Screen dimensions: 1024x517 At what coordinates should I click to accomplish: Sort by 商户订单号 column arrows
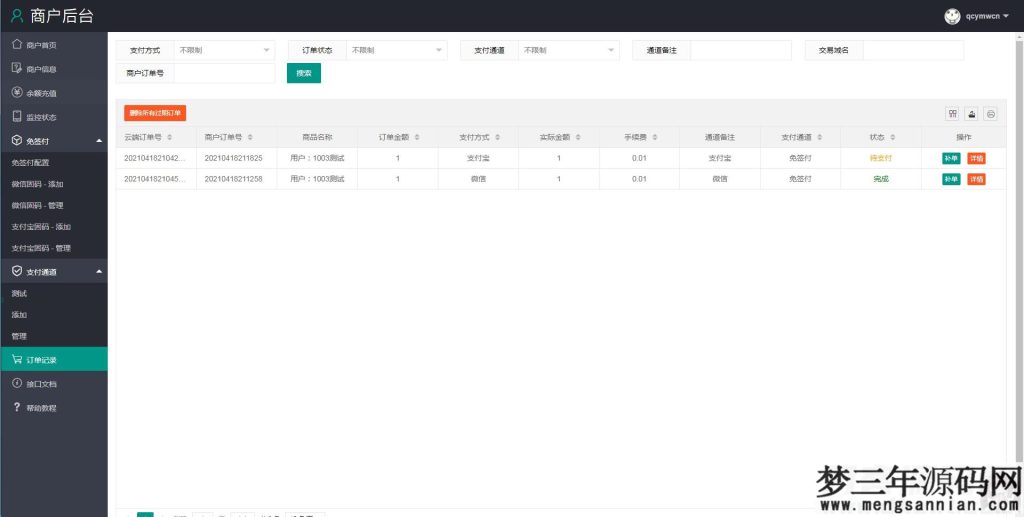250,137
